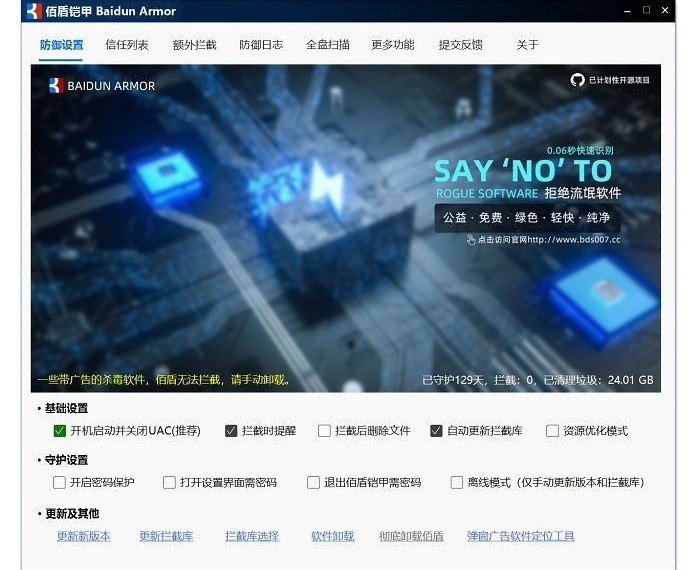Click the yellow antivirus ad notice text

coord(164,380)
